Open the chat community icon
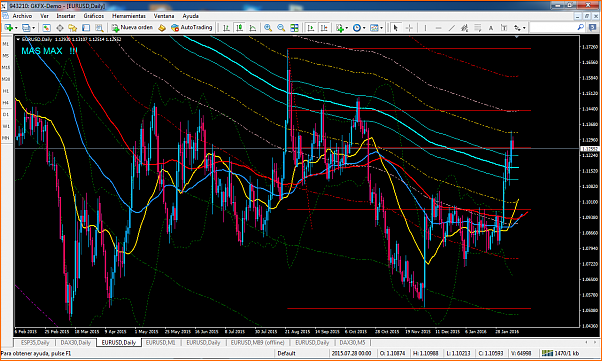602x361 pixels. (x=592, y=27)
